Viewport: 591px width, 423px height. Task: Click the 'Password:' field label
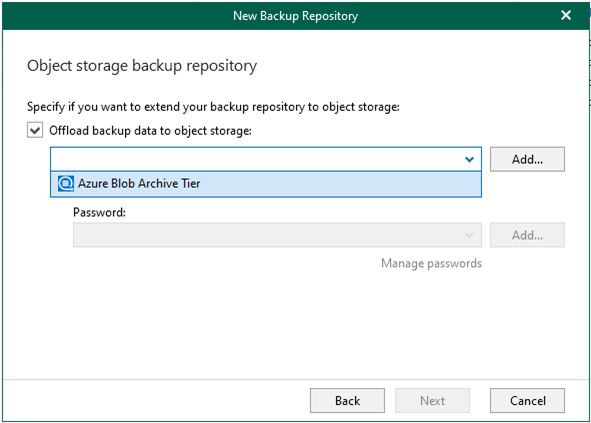(100, 212)
